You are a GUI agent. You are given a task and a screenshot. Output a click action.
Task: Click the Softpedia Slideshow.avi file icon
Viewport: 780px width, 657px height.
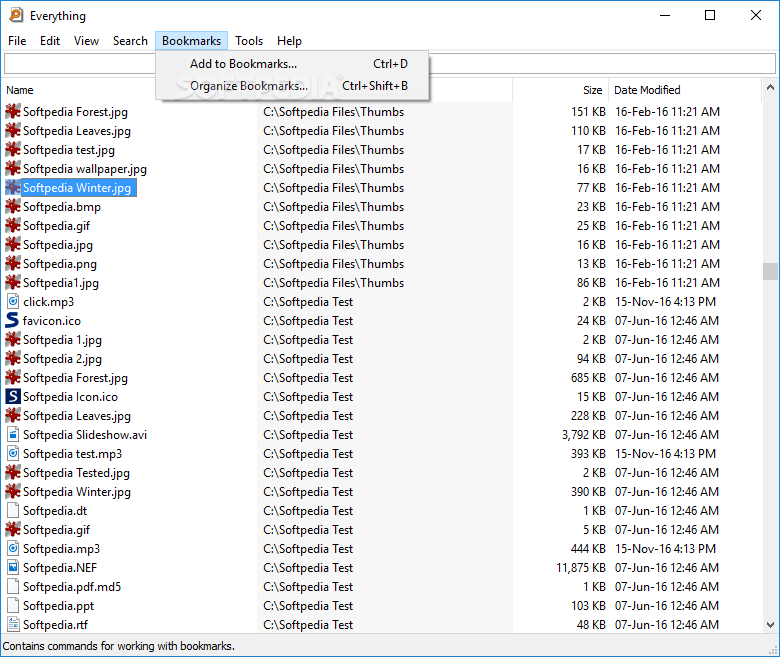(13, 434)
